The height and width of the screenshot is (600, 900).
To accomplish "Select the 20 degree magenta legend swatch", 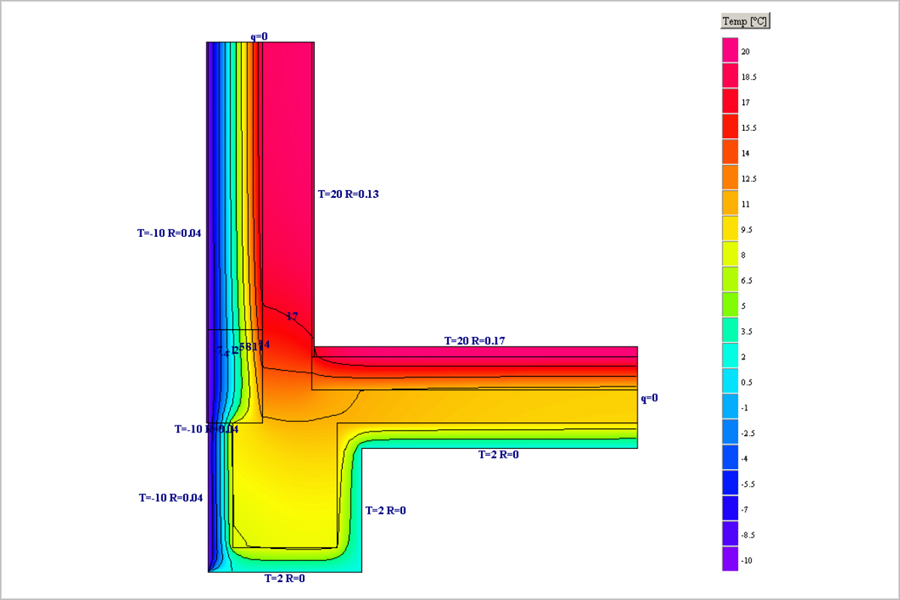I will point(730,50).
